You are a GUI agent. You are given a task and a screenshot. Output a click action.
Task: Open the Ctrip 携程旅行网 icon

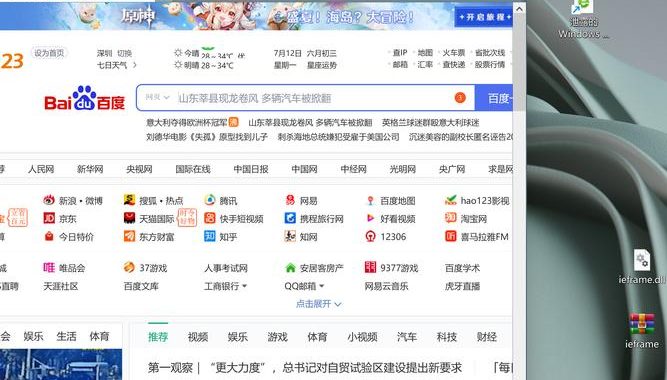point(290,218)
